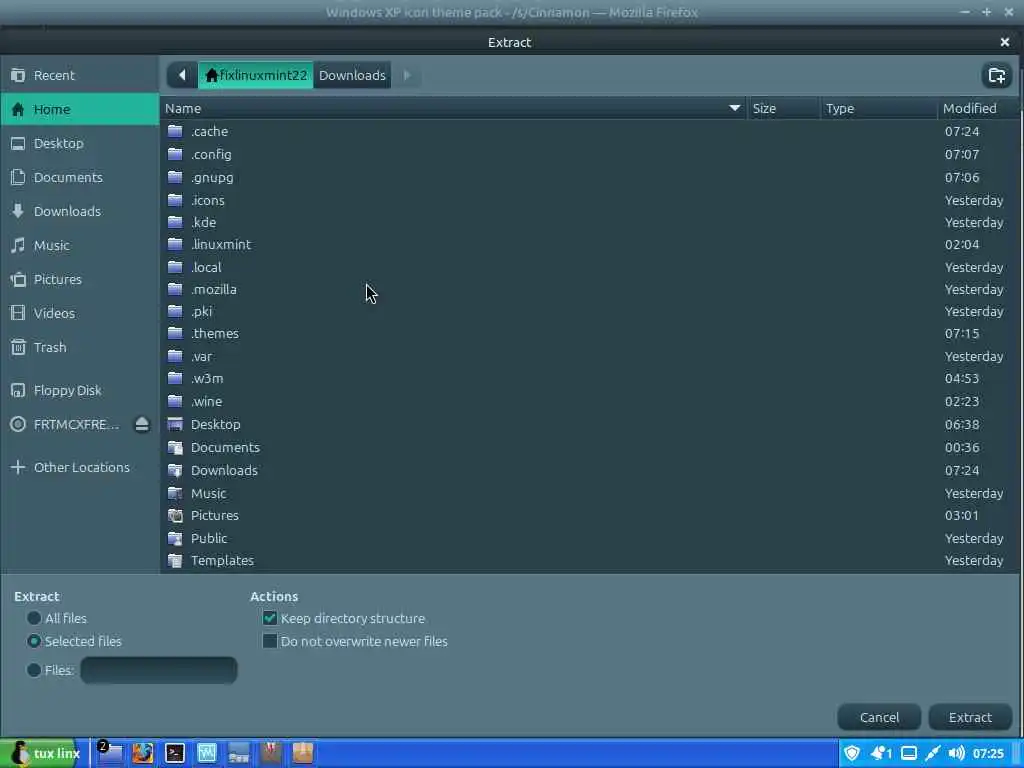This screenshot has width=1024, height=768.
Task: Click the shield icon in the system tray
Action: [852, 753]
